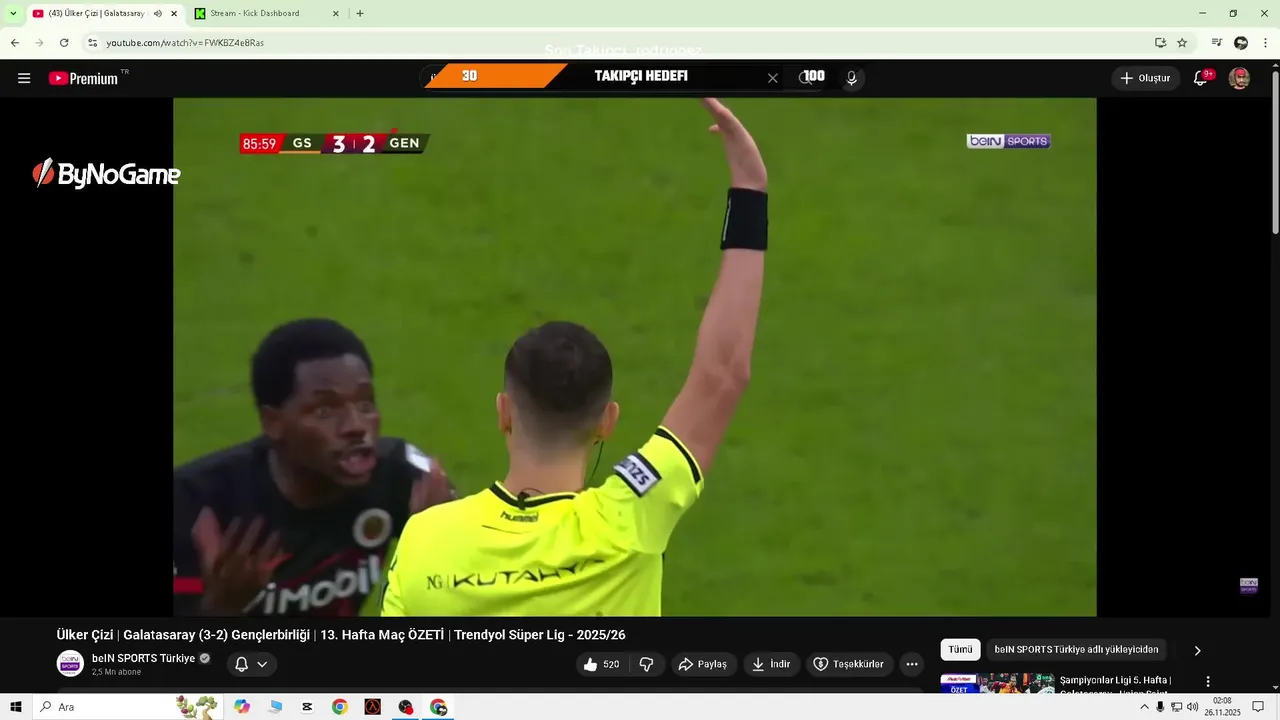Open the browser media control icon

1217,43
